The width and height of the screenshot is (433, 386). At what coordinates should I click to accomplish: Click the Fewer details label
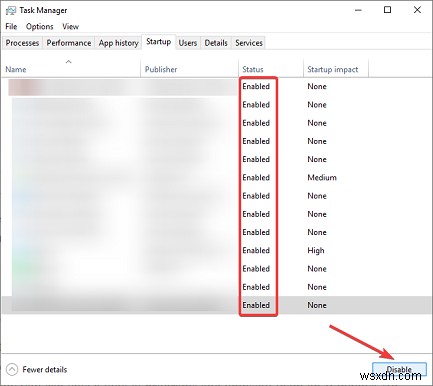coord(45,369)
